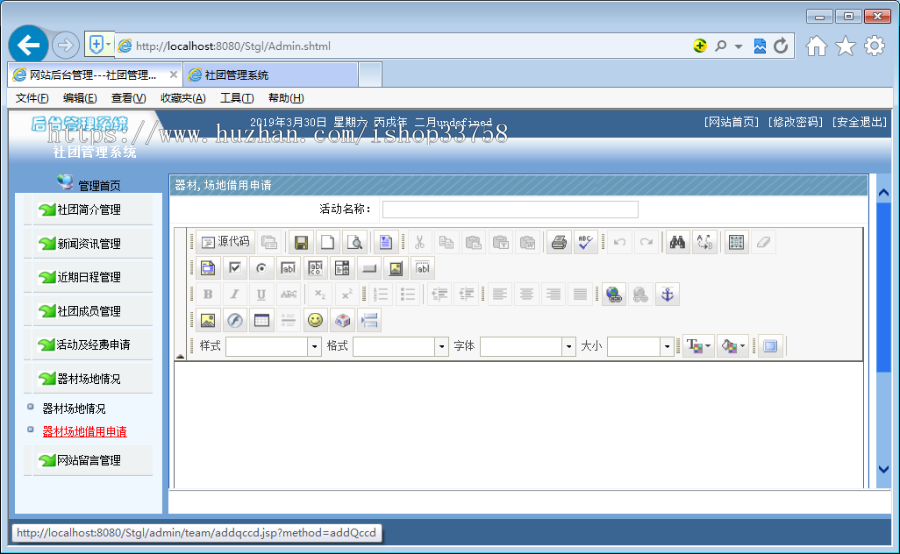Collapse the editor toolbar with small triangle
900x554 pixels.
(x=180, y=357)
